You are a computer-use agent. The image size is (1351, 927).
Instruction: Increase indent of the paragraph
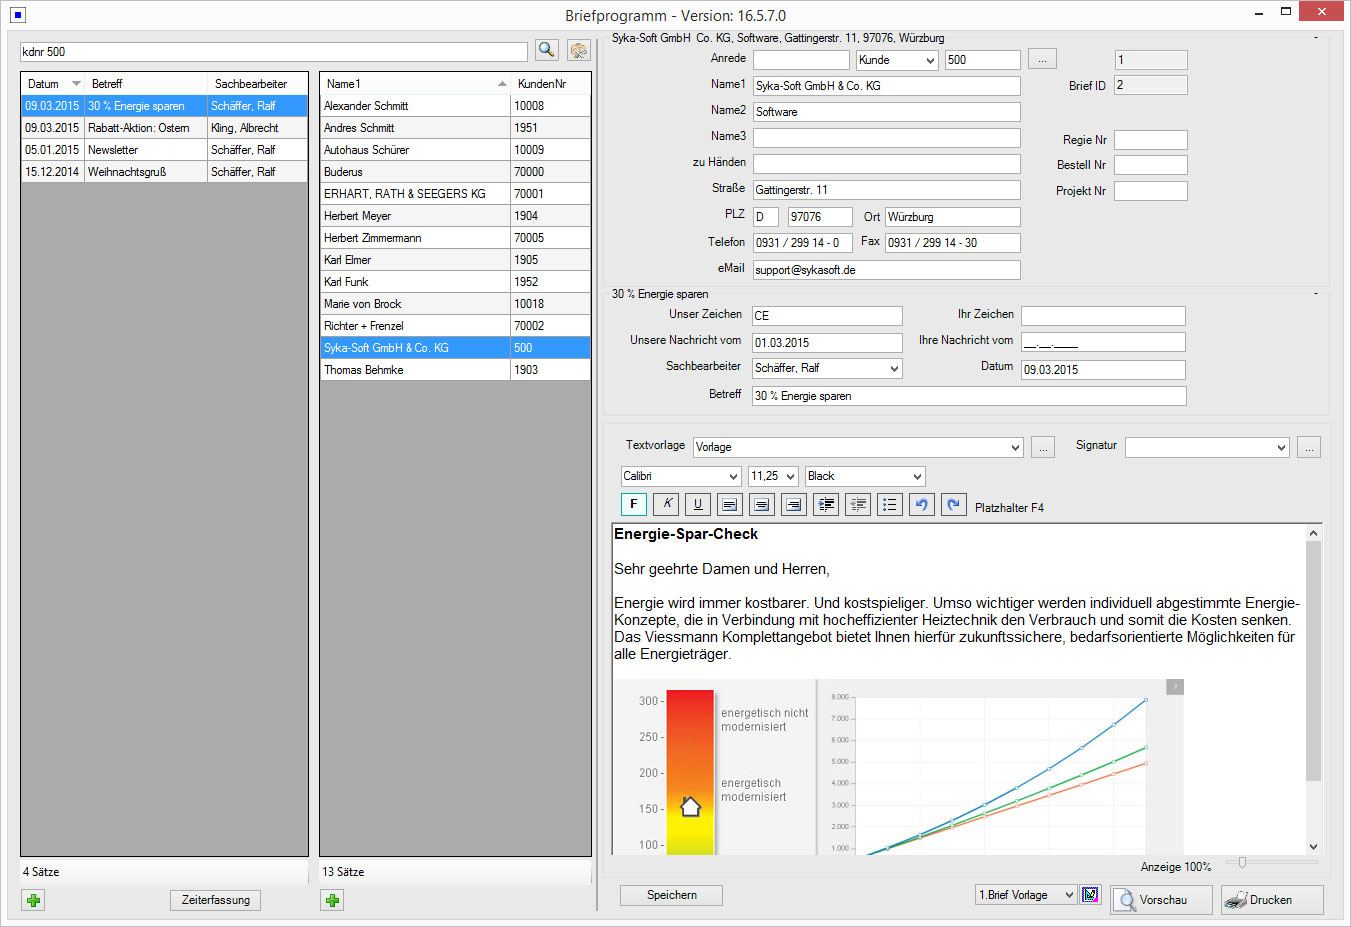(x=825, y=505)
